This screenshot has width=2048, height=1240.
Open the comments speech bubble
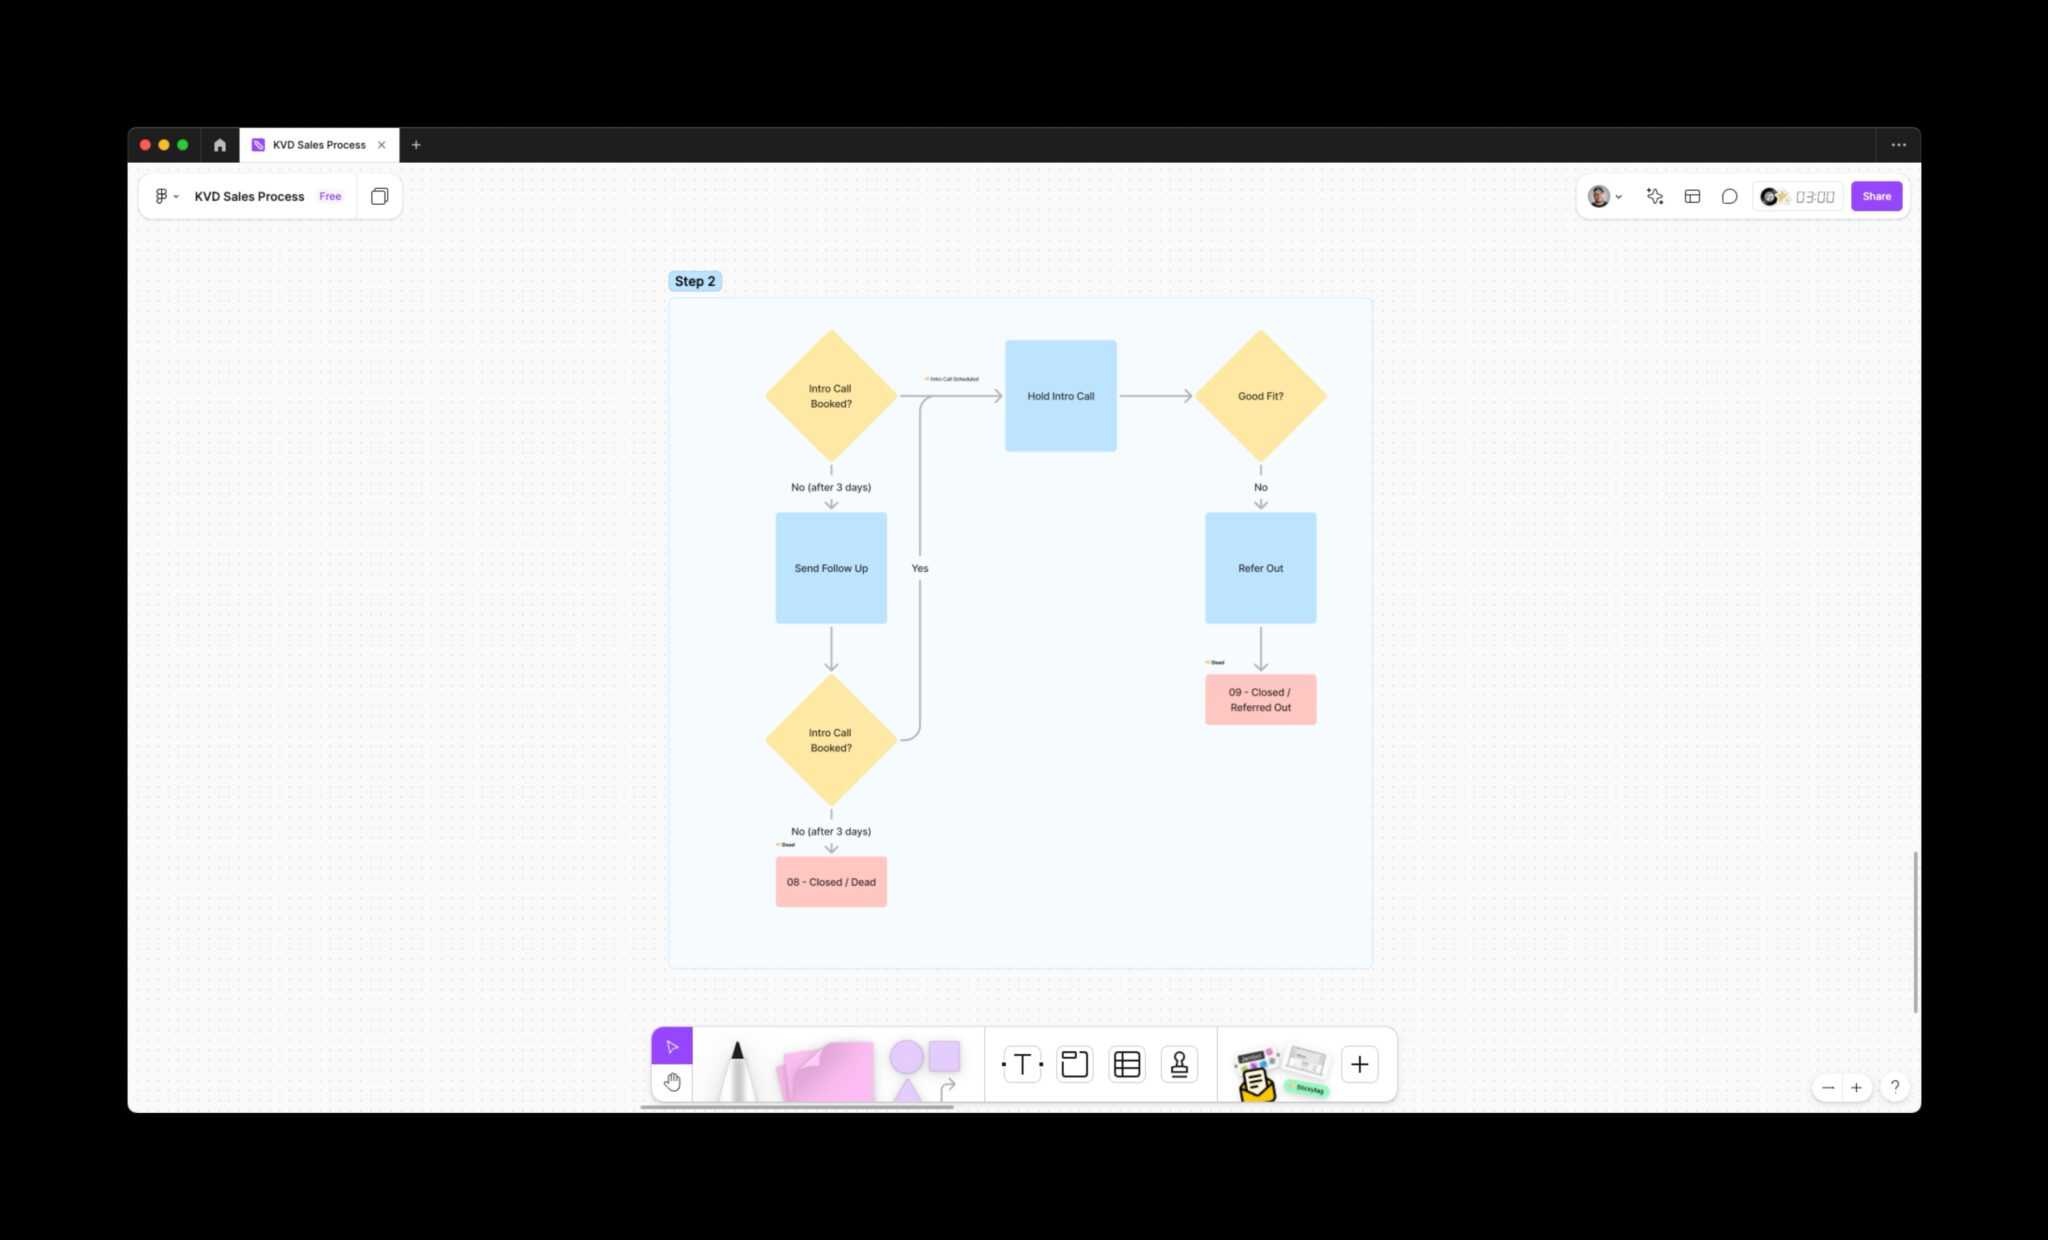pos(1729,196)
